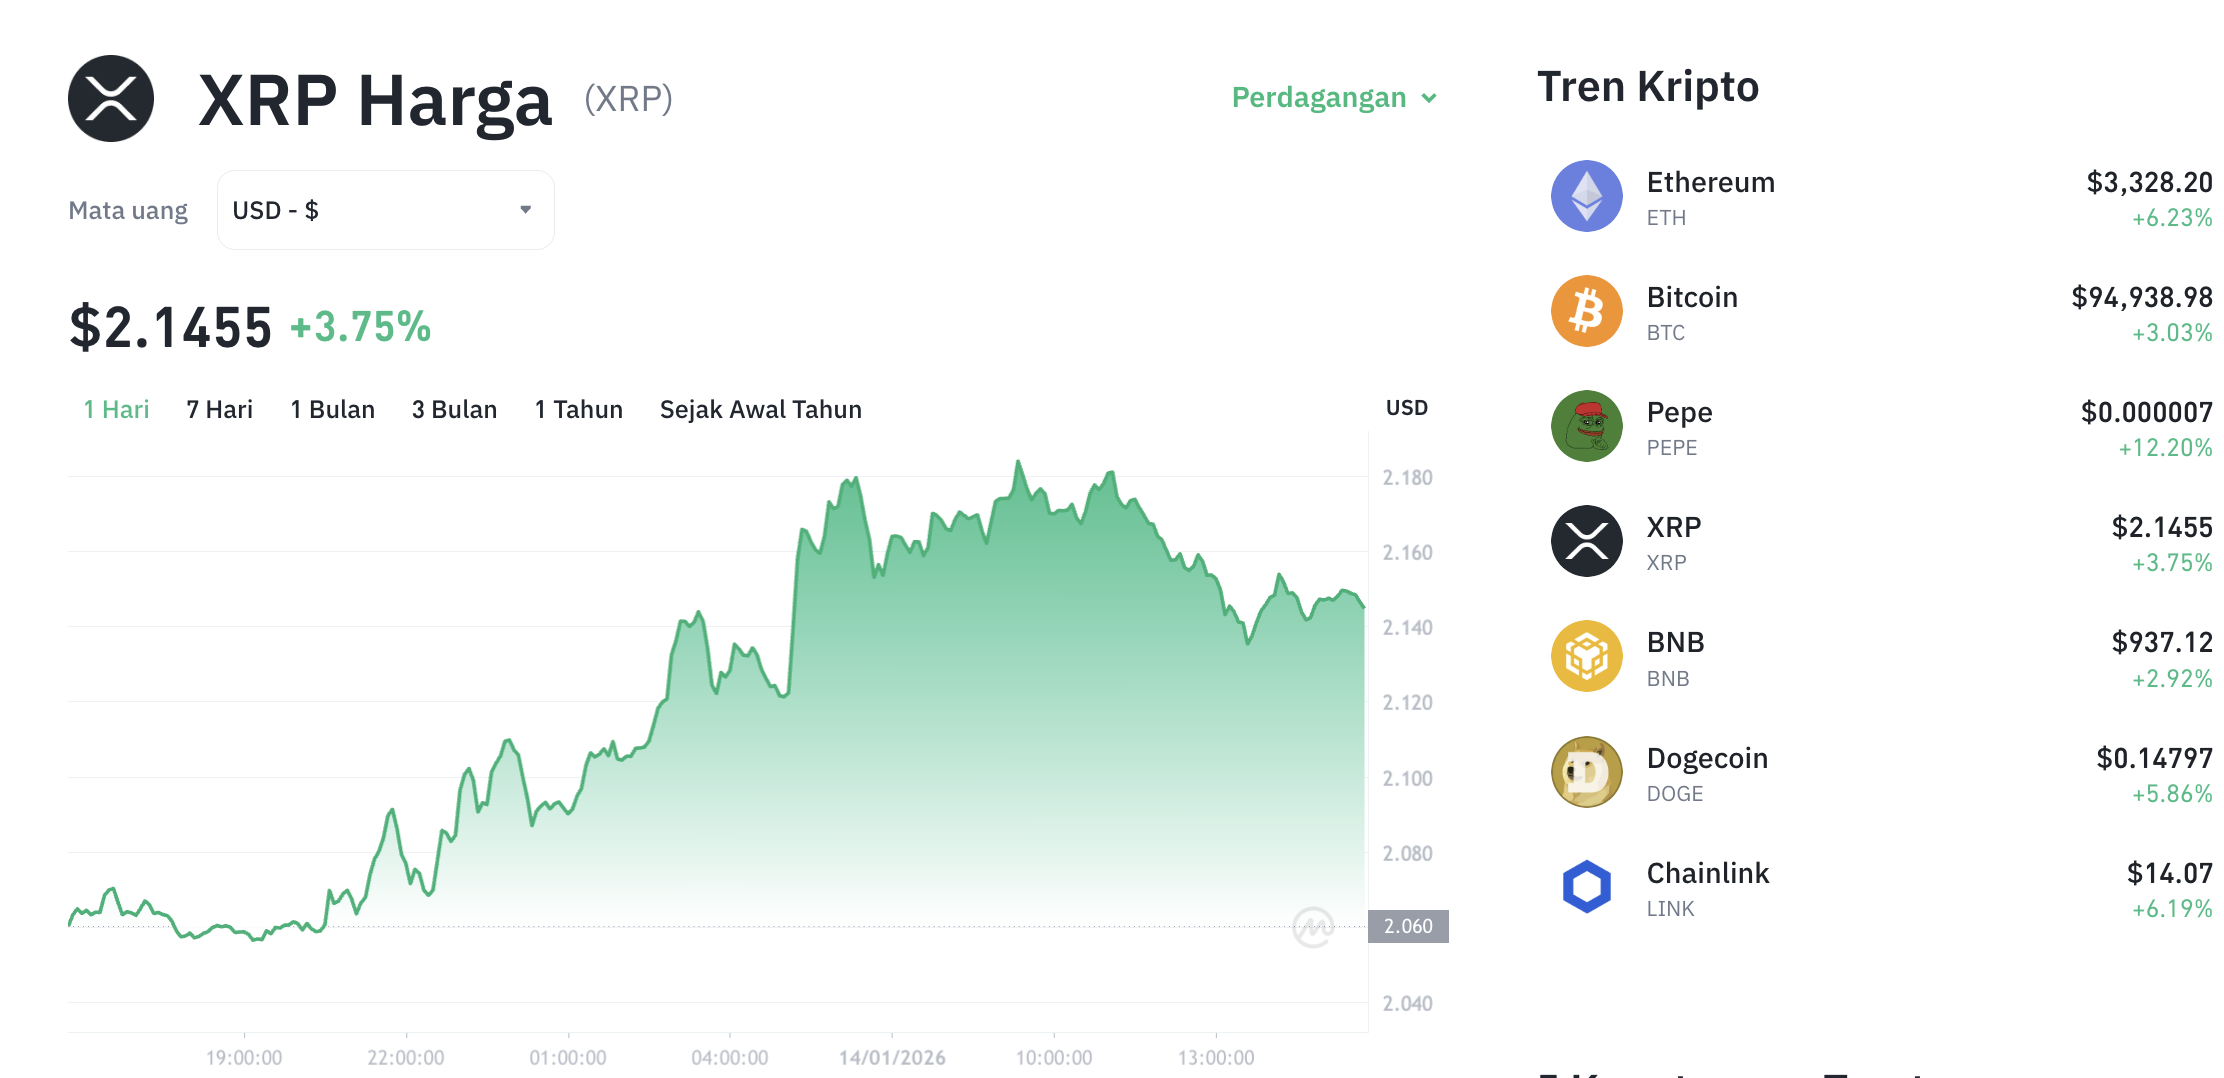Click the Bitcoin coin icon
The image size is (2224, 1078).
1586,311
